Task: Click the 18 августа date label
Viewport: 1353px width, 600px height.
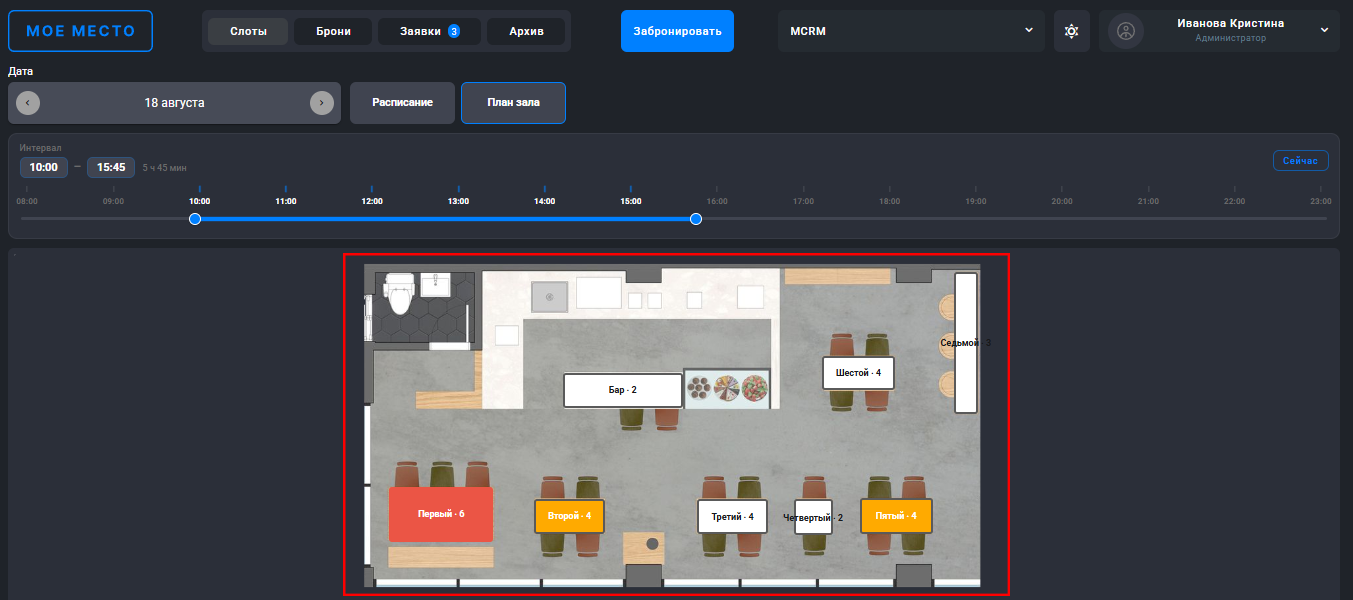Action: click(174, 103)
